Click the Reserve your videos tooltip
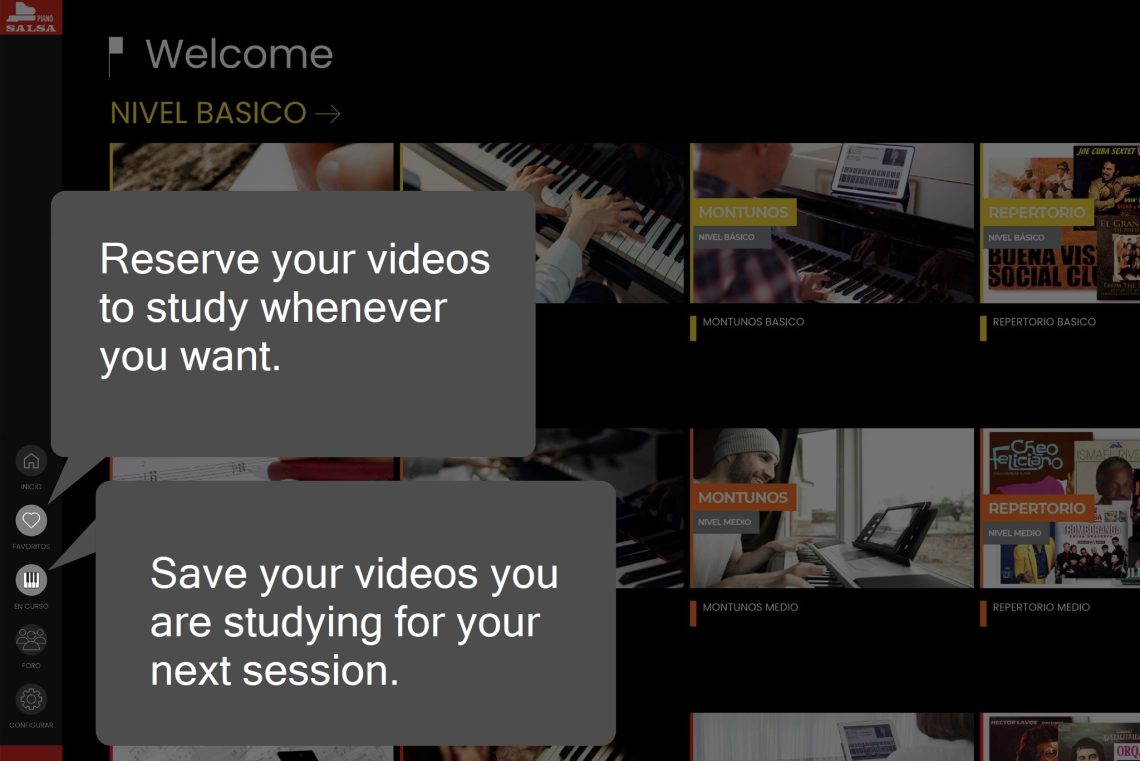 (x=293, y=323)
